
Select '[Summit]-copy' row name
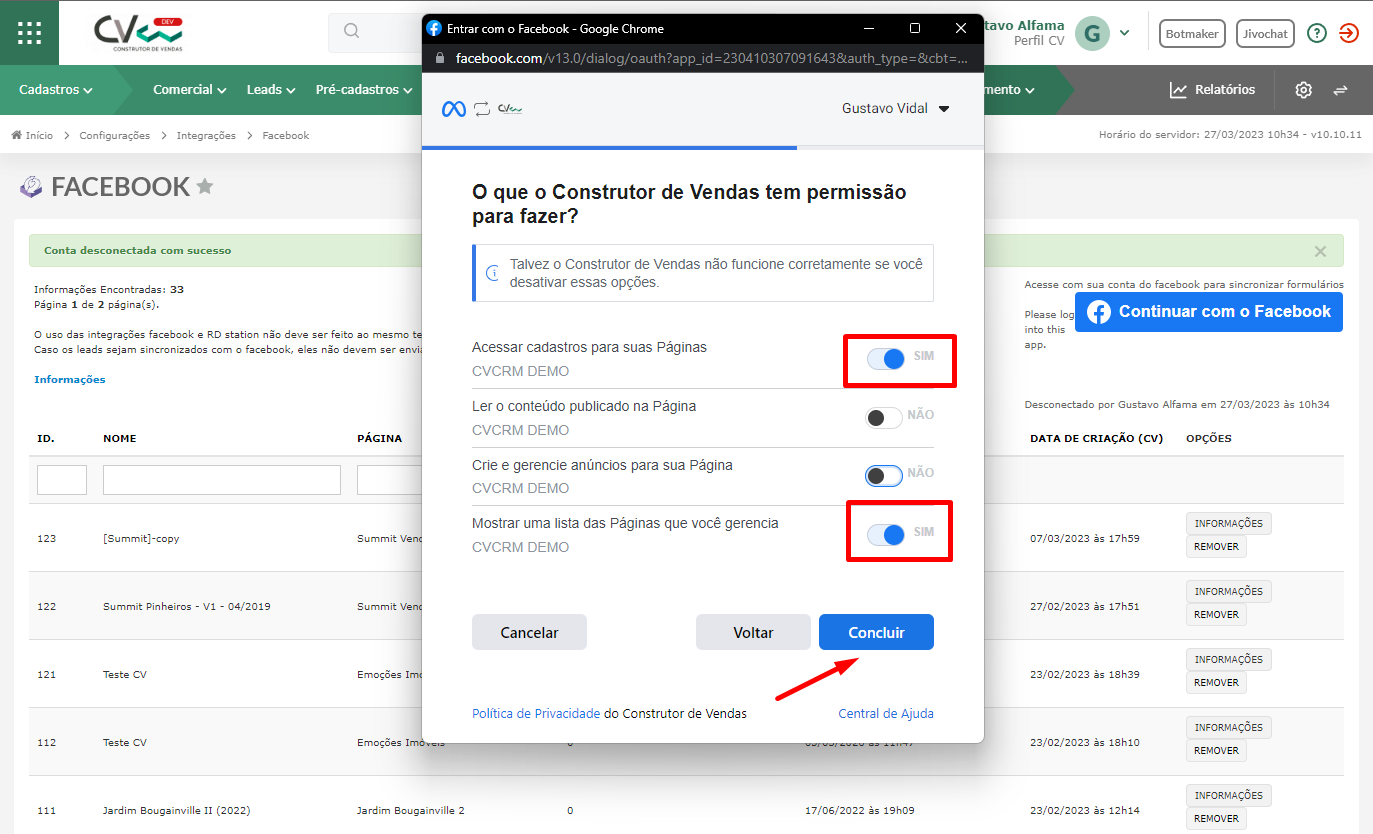(x=141, y=538)
